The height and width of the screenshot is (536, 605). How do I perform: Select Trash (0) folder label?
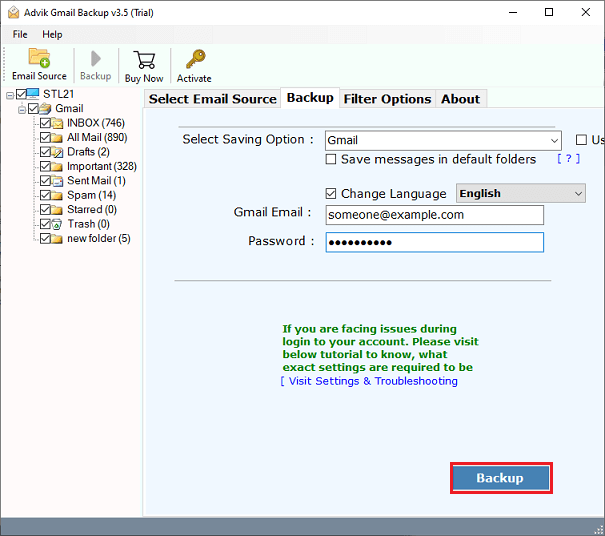(x=88, y=224)
